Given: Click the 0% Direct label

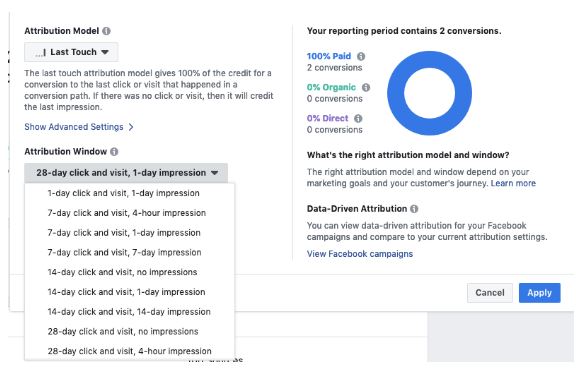Looking at the screenshot, I should (327, 118).
